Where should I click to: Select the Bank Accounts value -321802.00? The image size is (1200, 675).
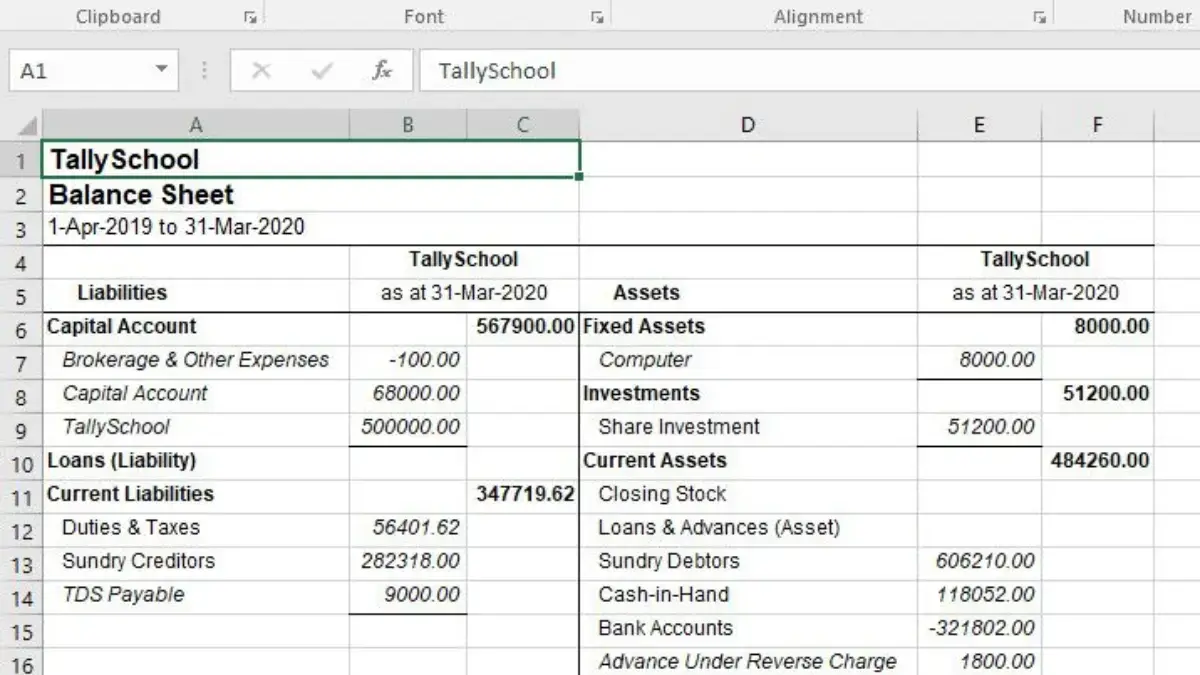click(979, 628)
